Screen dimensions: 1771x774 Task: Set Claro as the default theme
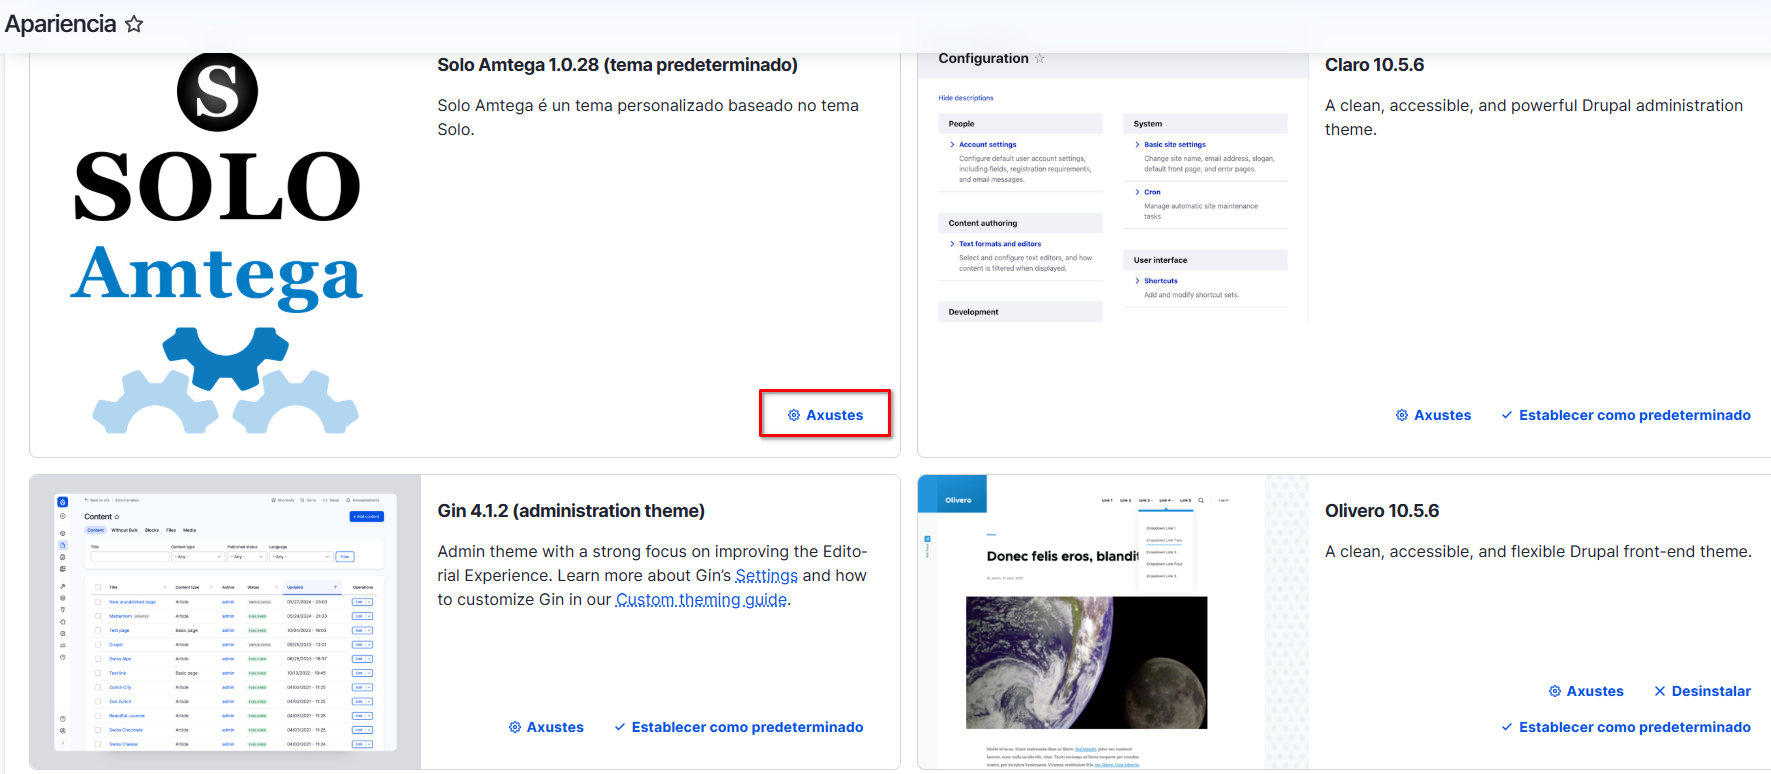(x=1634, y=415)
